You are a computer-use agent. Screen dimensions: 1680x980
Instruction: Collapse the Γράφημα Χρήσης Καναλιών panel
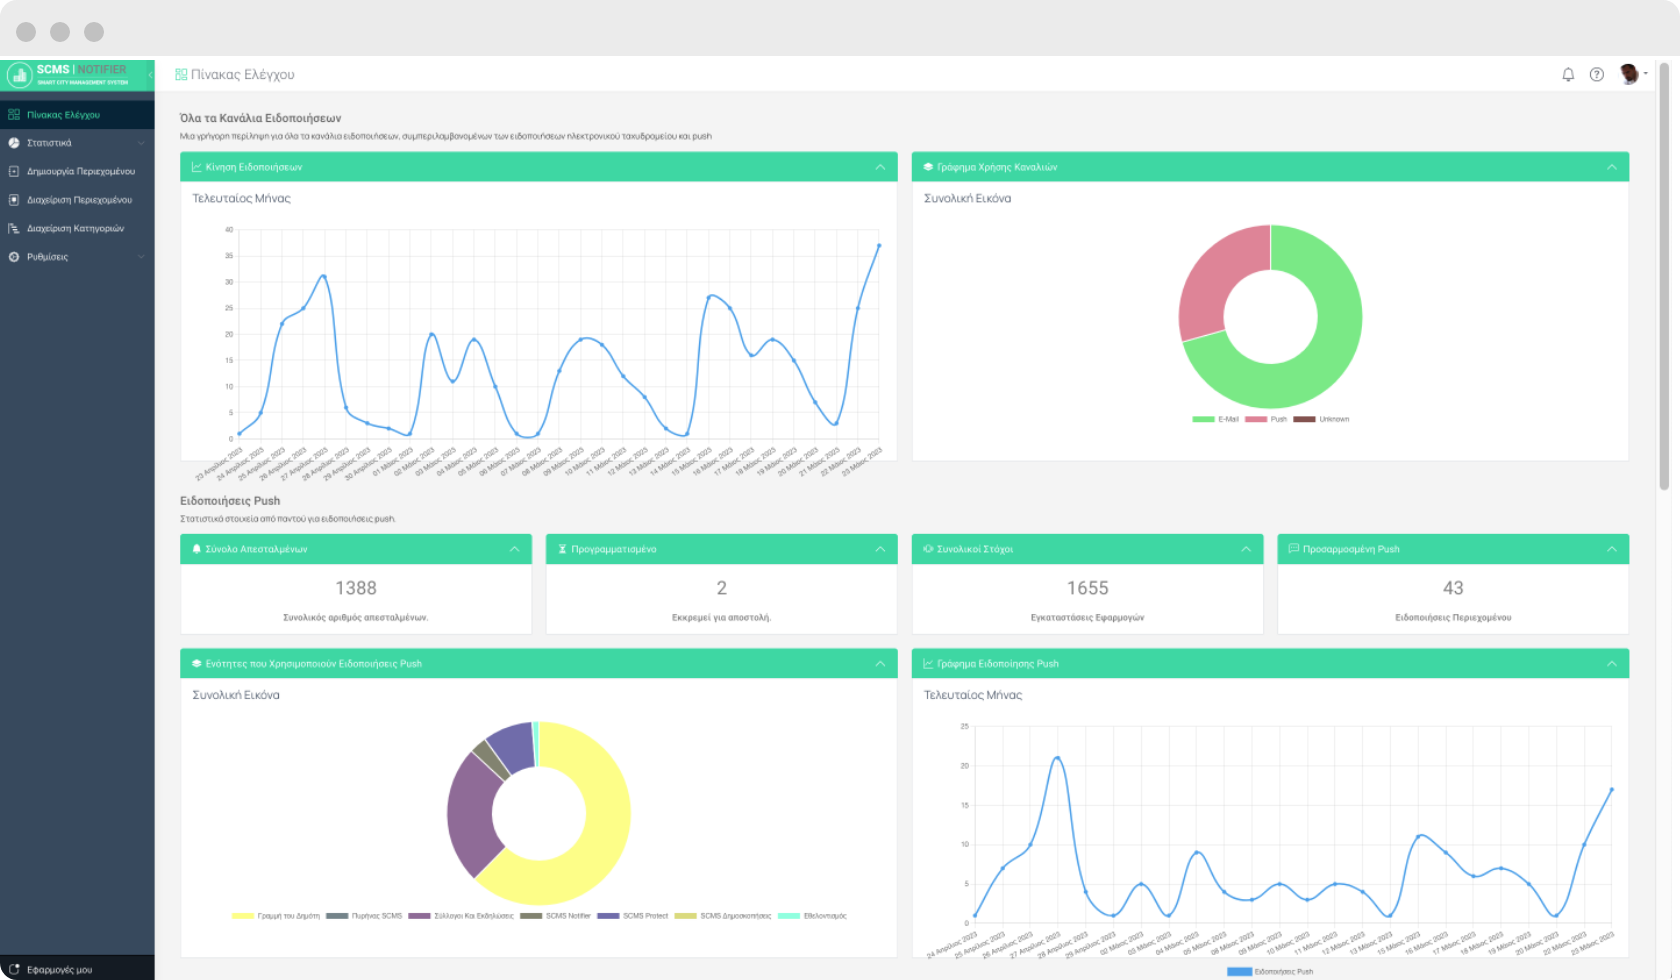click(1612, 167)
